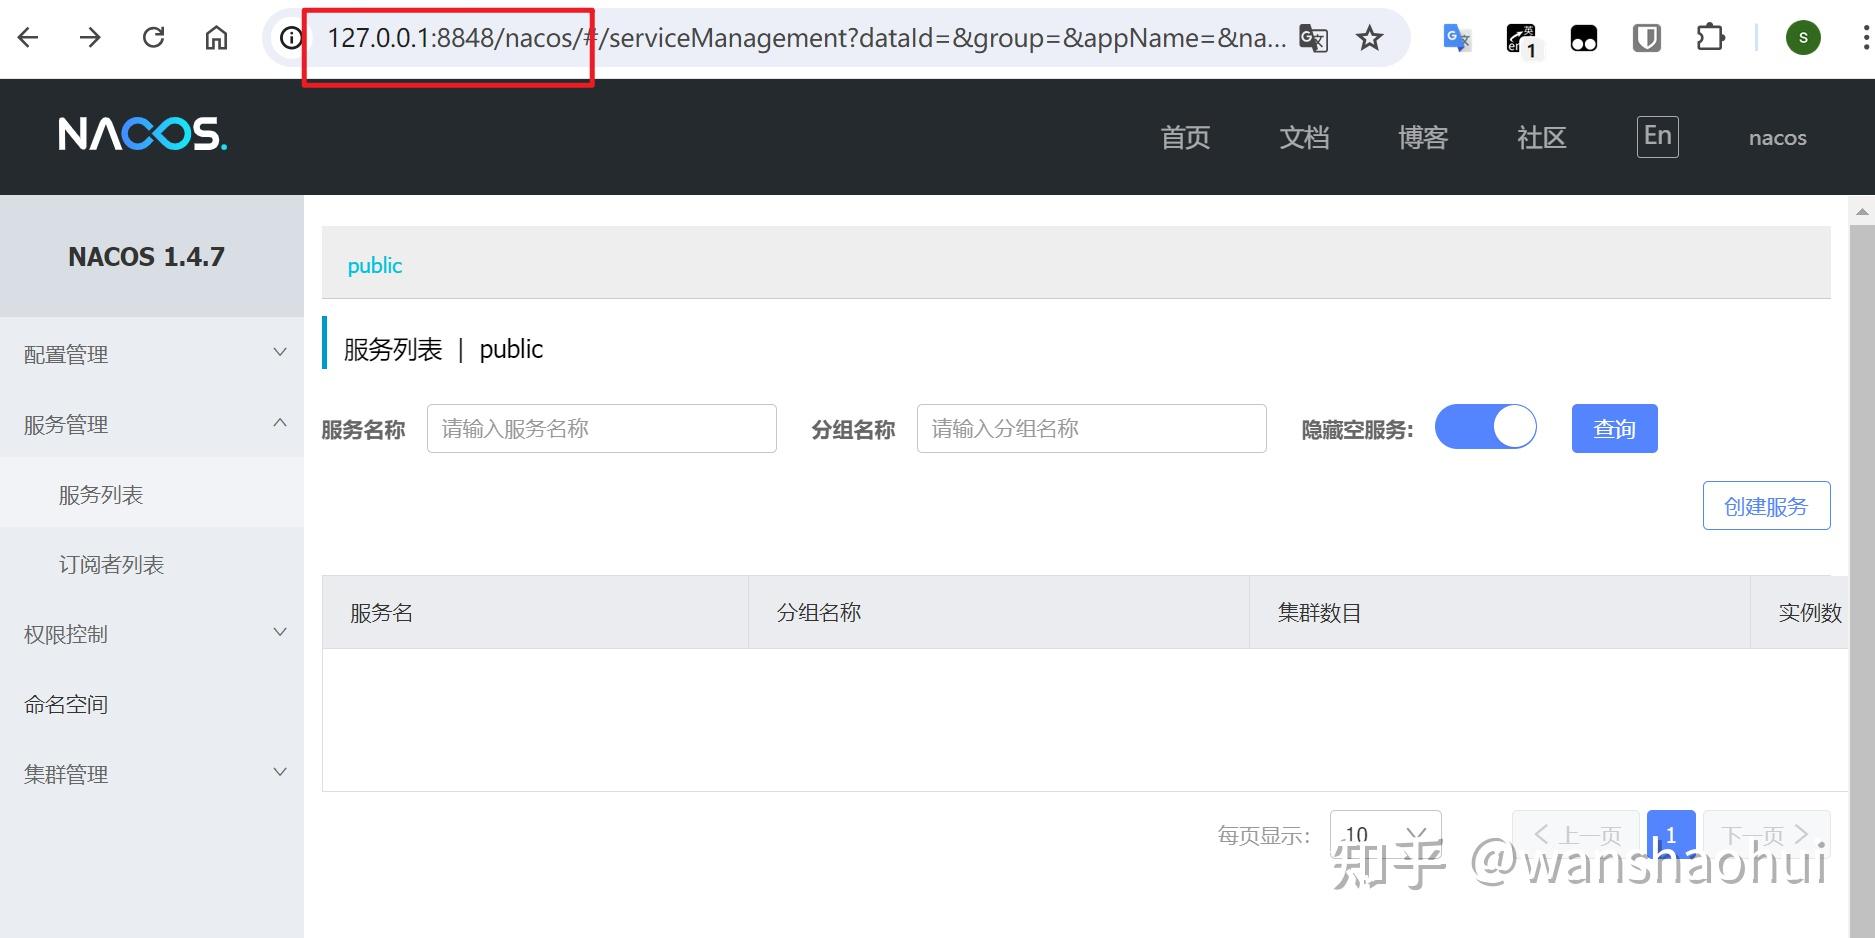Open the 每页显示 page size dropdown
This screenshot has height=938, width=1875.
tap(1385, 834)
